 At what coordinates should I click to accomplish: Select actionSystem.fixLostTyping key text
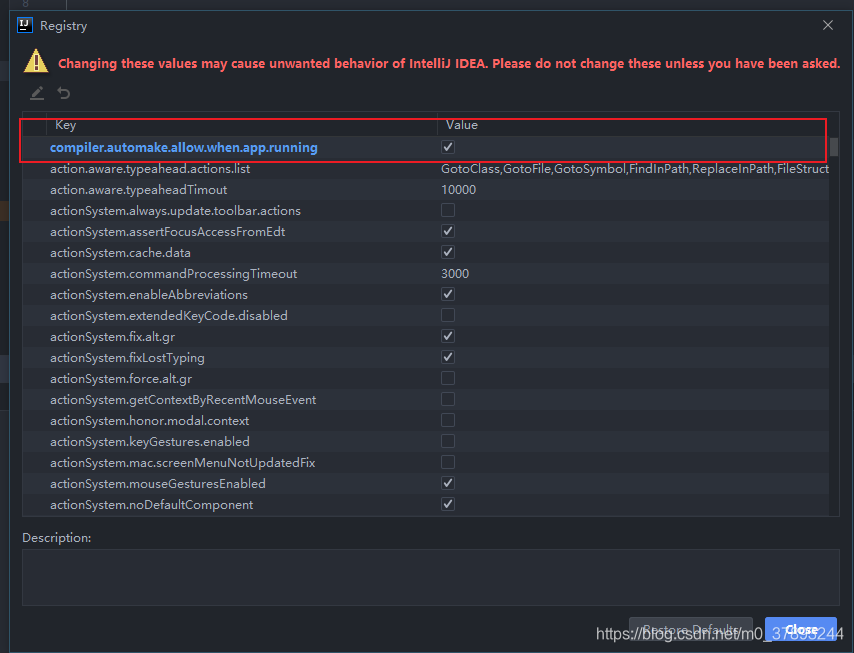tap(127, 357)
